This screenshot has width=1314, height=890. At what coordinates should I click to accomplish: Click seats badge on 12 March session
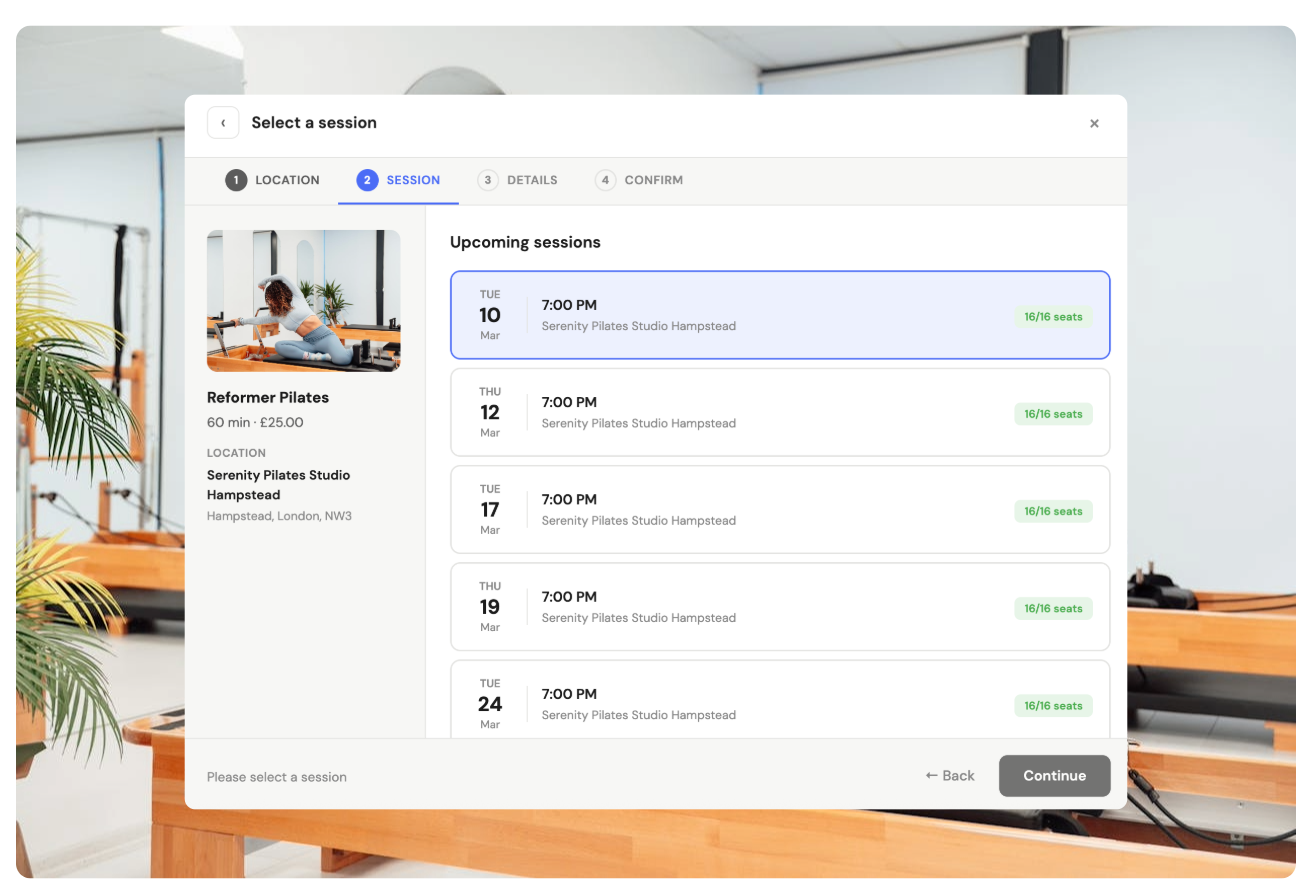point(1053,414)
